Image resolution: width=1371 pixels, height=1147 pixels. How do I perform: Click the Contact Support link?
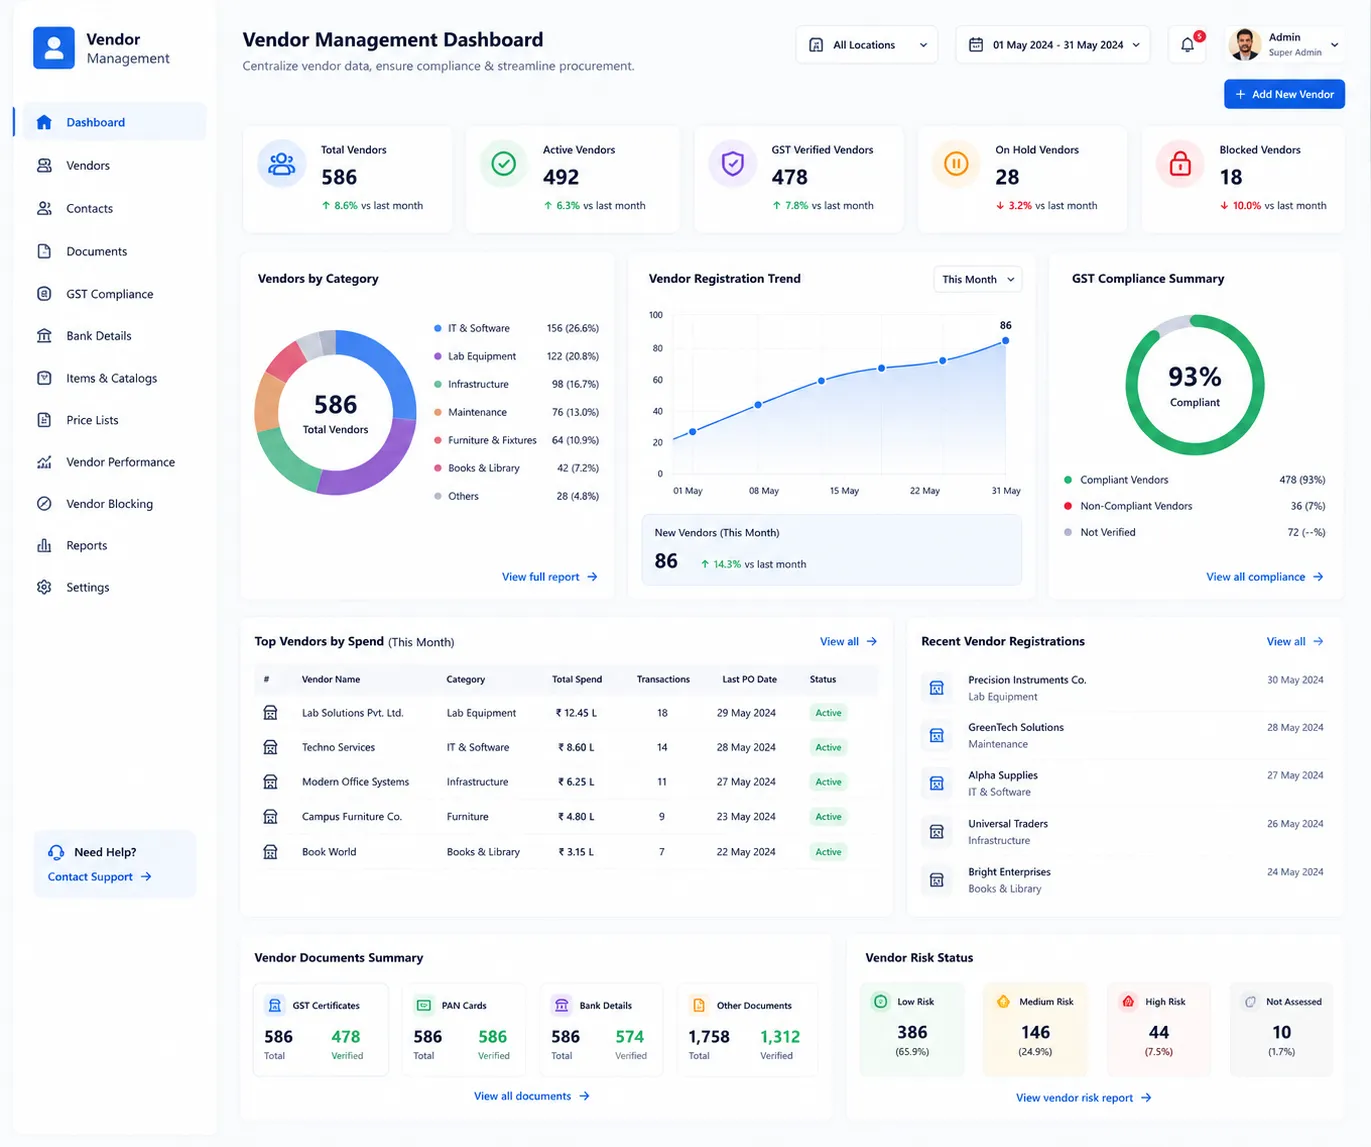tap(99, 877)
